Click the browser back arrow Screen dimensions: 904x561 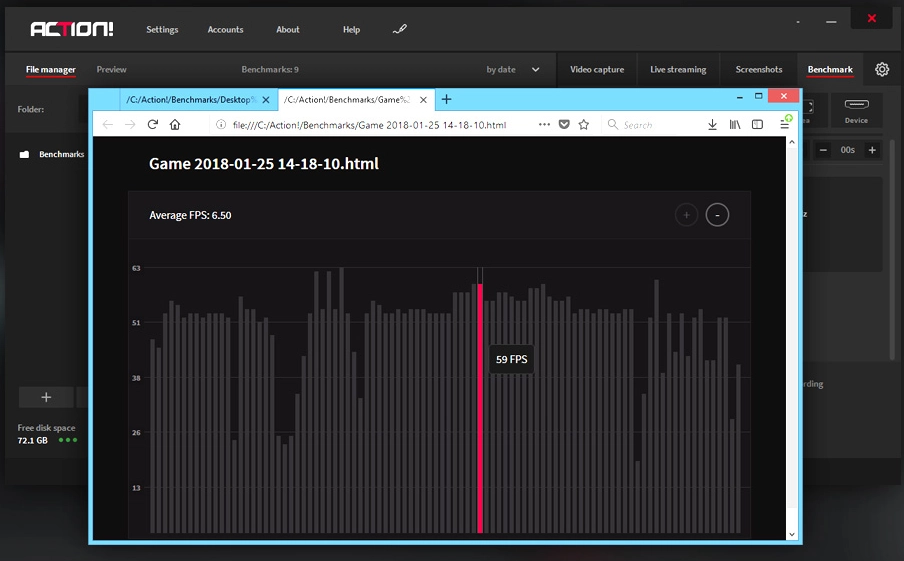107,125
